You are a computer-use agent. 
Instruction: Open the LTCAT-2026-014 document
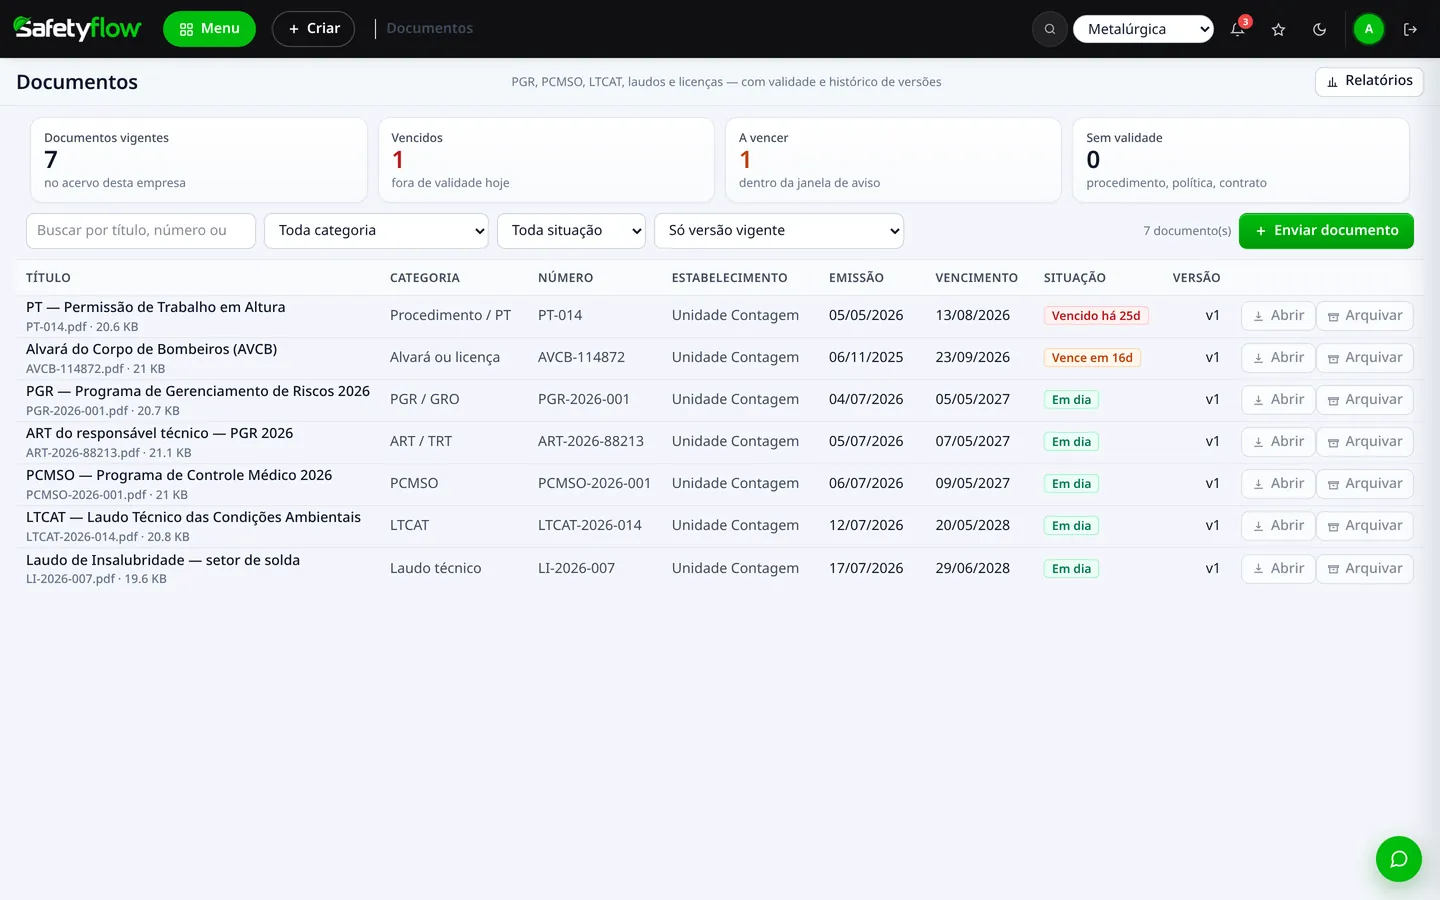click(x=1278, y=526)
